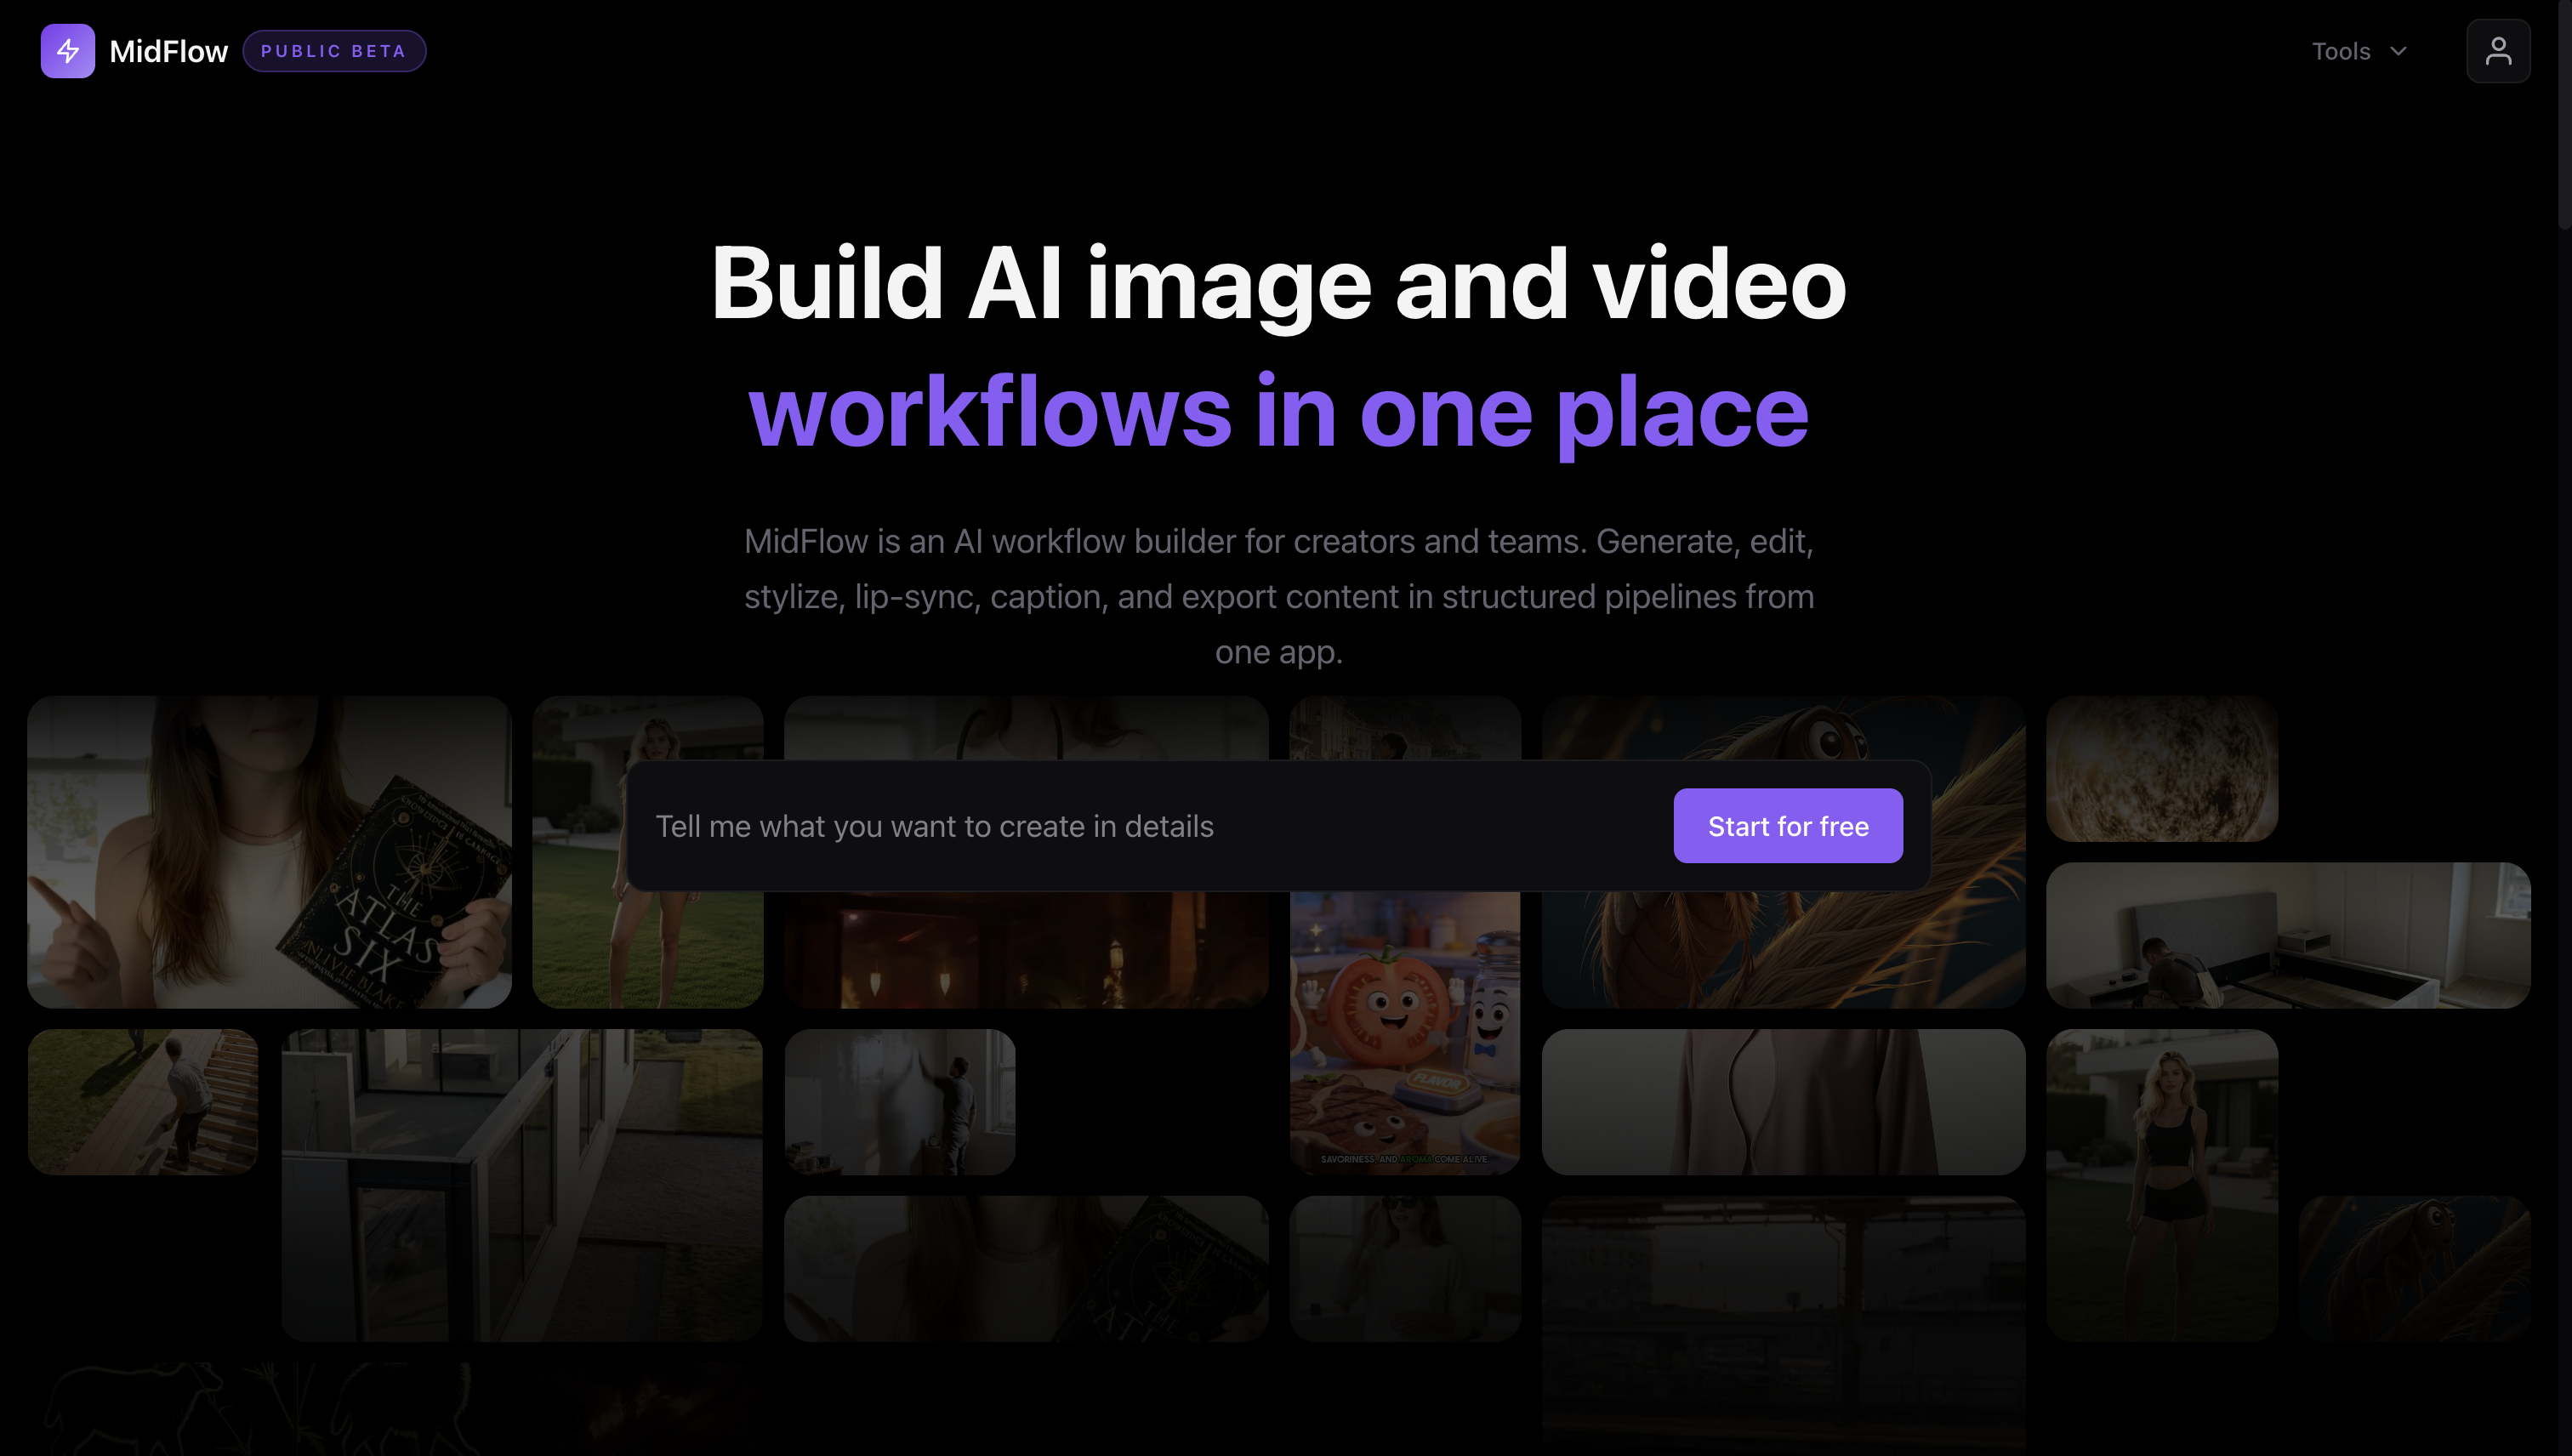Select the MidFlow brand name in header
Screen dimensions: 2572x1456
(x=169, y=51)
